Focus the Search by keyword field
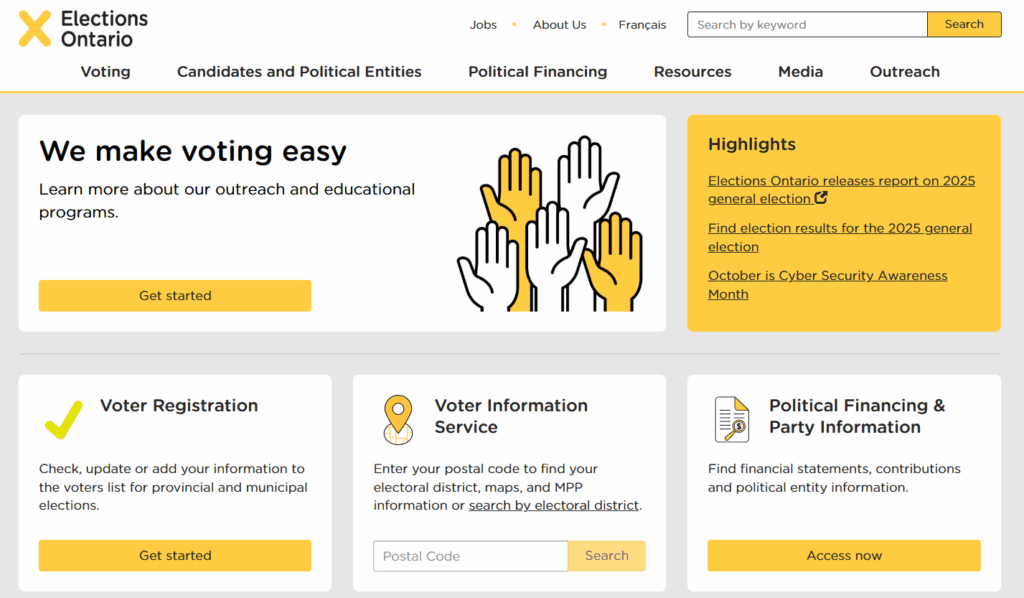This screenshot has width=1024, height=598. [x=806, y=25]
